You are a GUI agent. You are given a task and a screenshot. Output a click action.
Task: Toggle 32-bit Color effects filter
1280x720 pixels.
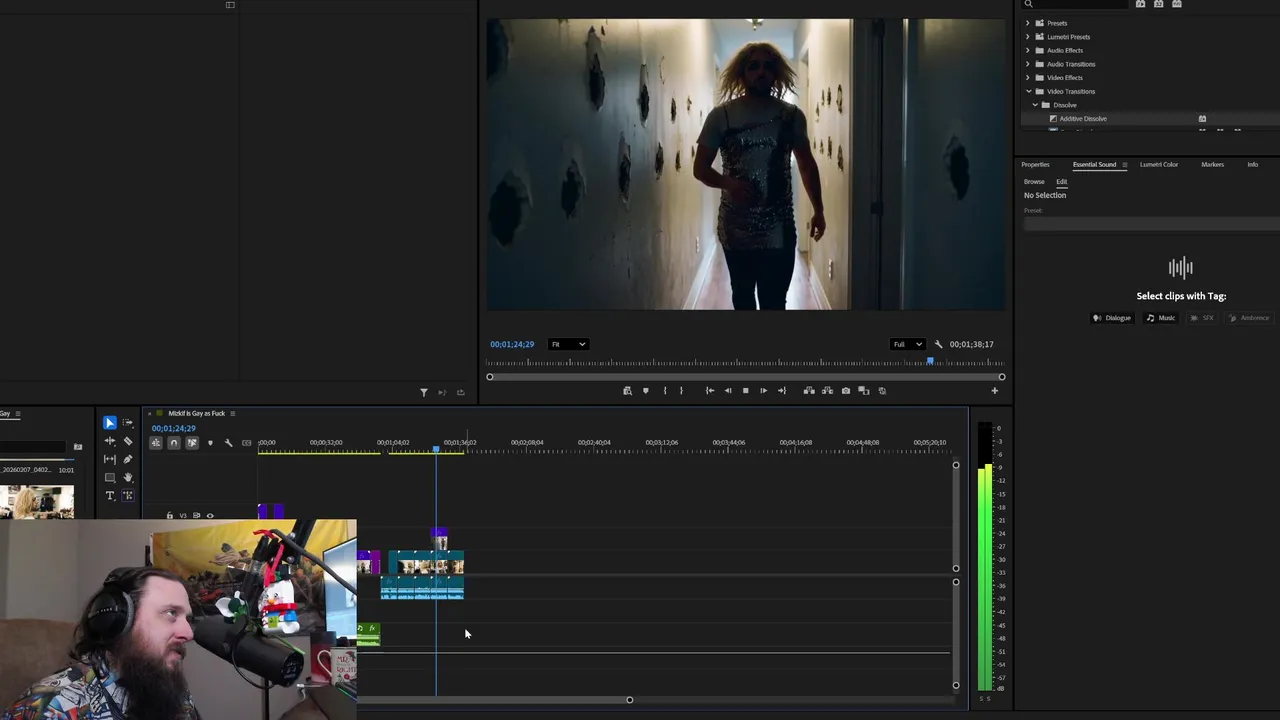(1159, 4)
